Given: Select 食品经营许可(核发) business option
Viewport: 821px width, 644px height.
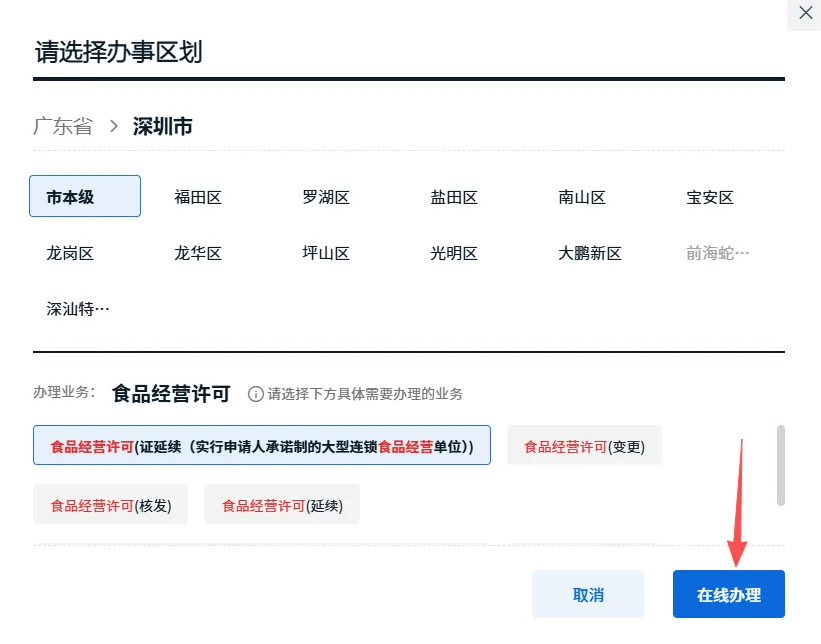Looking at the screenshot, I should coord(110,504).
